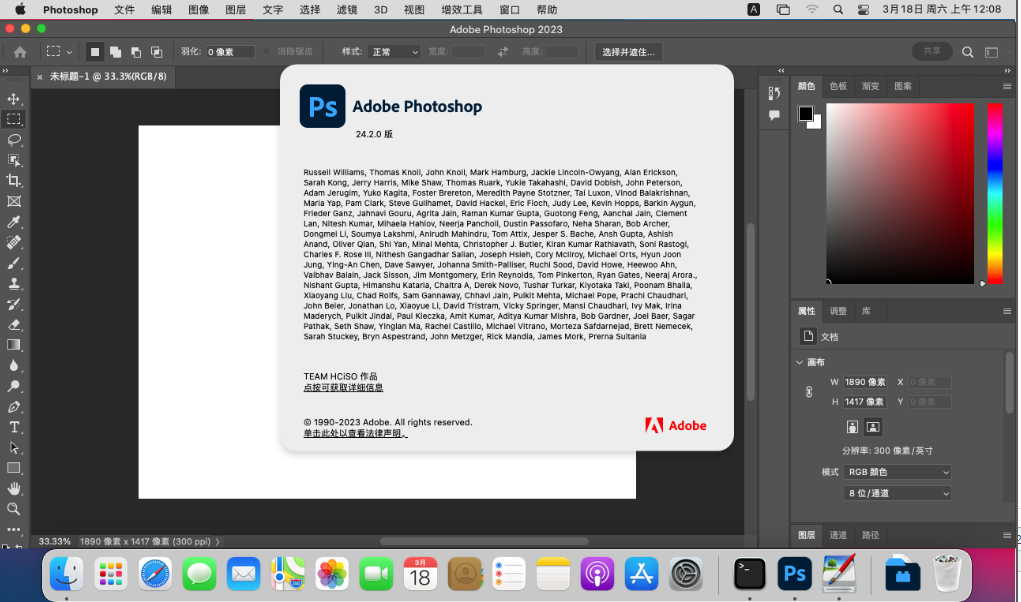This screenshot has width=1021, height=602.
Task: Select the Frame tool
Action: (x=14, y=202)
